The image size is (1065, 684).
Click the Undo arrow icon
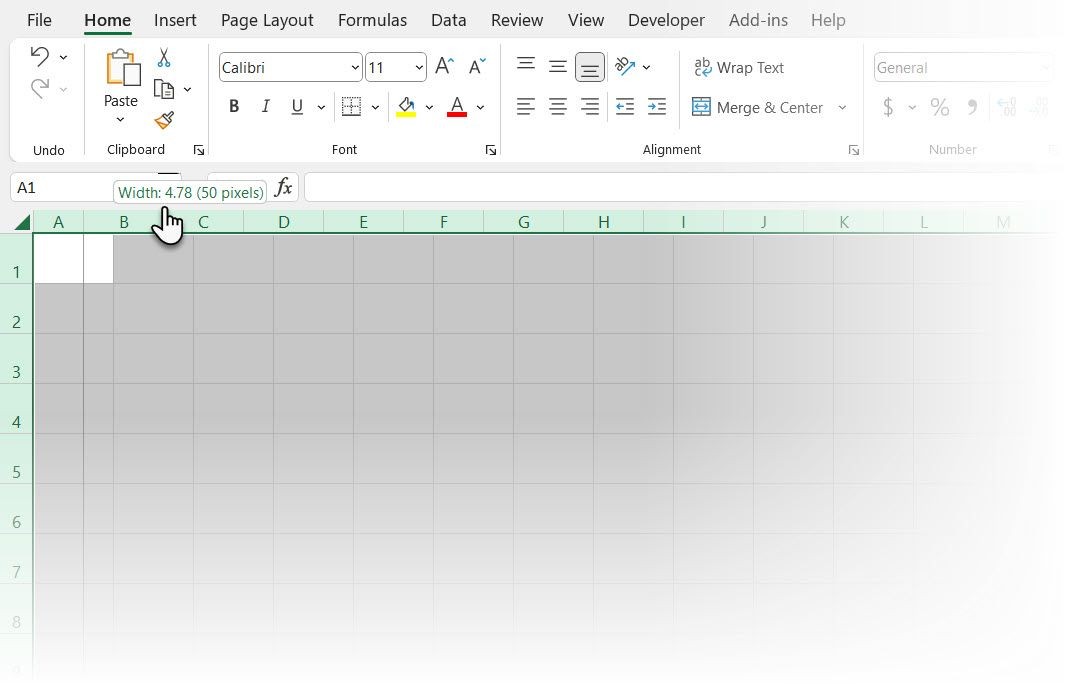point(39,56)
